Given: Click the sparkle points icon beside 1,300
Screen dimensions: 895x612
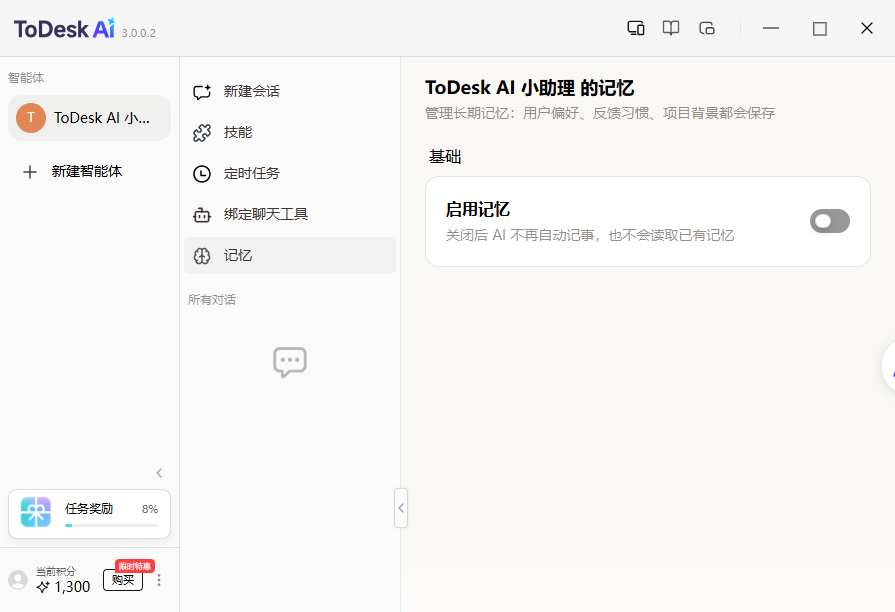Looking at the screenshot, I should coord(43,587).
